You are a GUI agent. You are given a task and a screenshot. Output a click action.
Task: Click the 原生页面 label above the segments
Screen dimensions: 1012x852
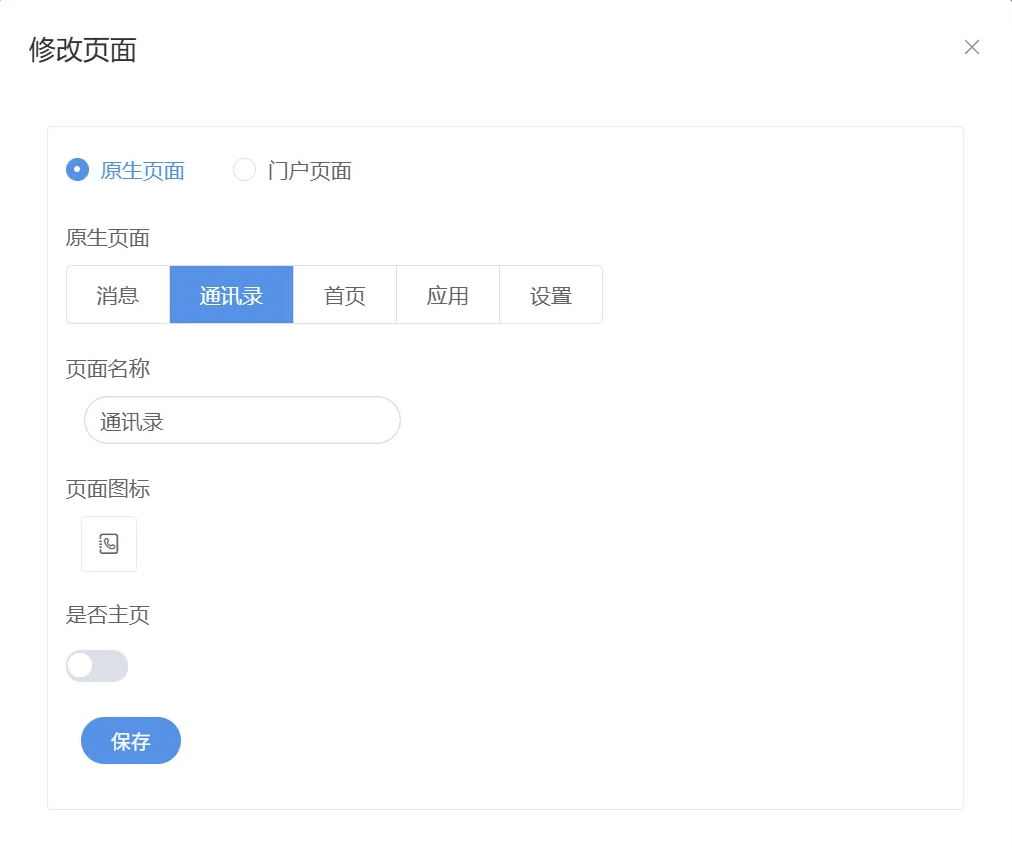pyautogui.click(x=108, y=238)
